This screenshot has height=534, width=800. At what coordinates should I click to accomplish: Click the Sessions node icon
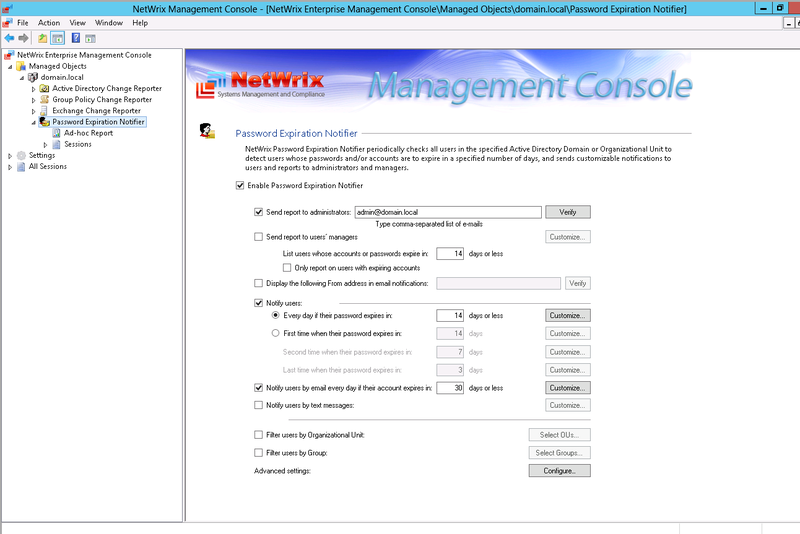coord(56,144)
